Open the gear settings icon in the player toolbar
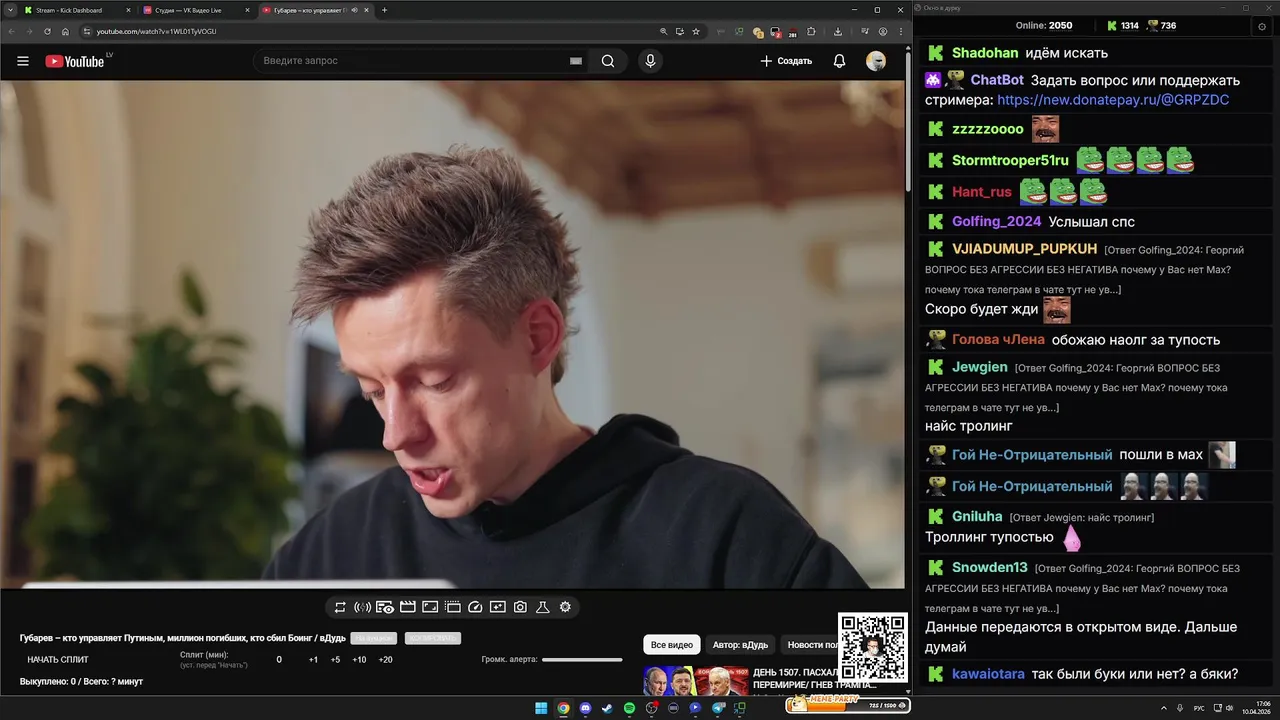Image resolution: width=1280 pixels, height=720 pixels. (565, 607)
